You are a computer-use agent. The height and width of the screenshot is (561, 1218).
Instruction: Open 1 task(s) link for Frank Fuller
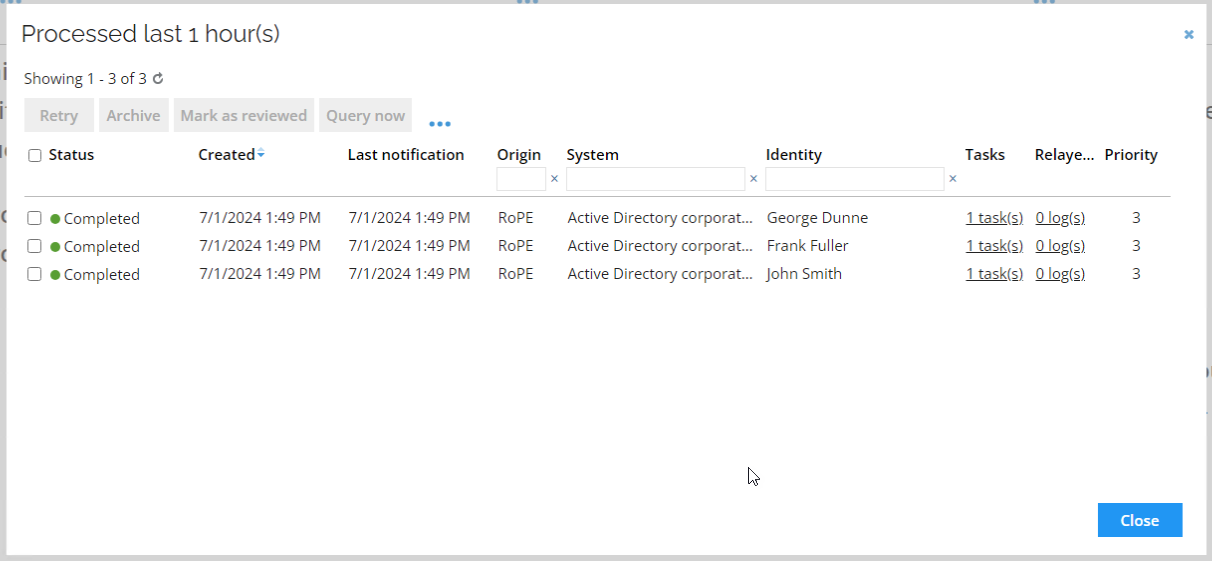coord(994,246)
